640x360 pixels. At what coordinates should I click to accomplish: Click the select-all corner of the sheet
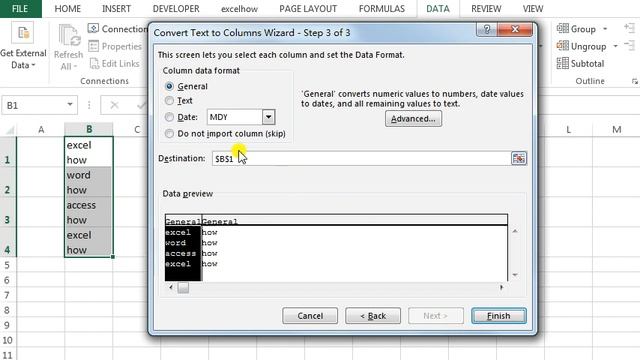click(9, 130)
